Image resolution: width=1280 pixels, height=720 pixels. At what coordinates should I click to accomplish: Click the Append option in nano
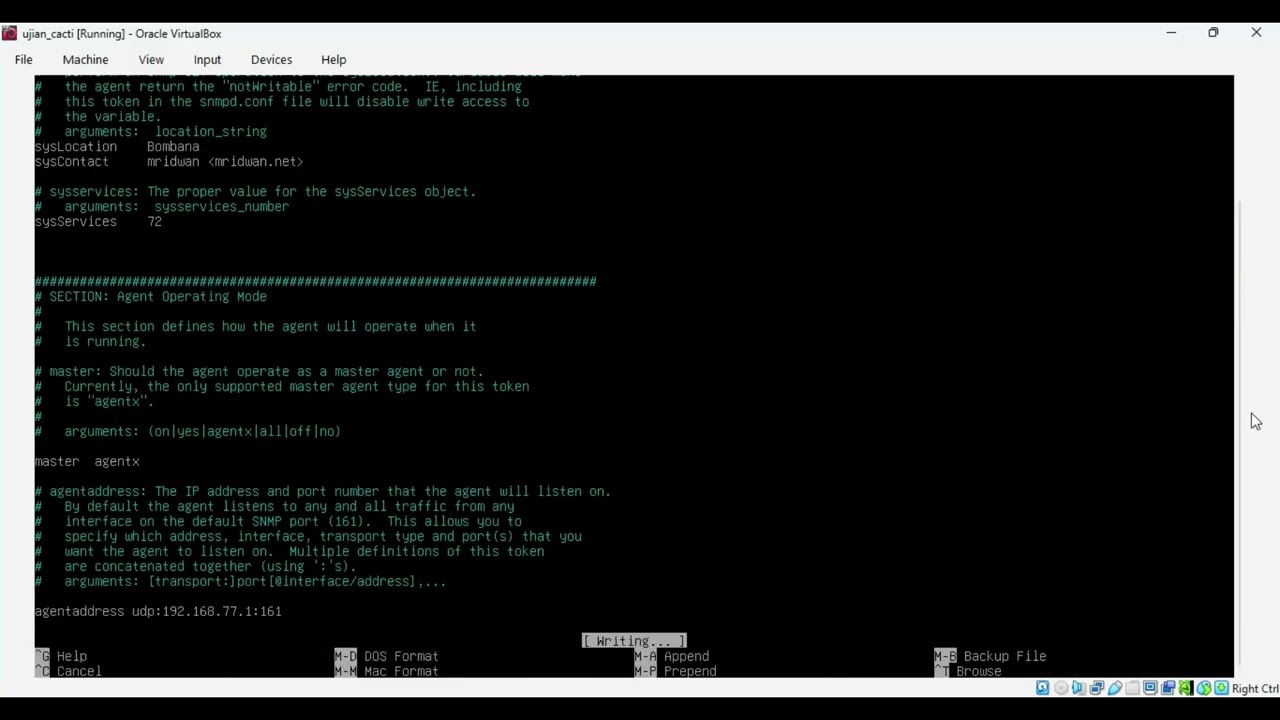coord(671,656)
